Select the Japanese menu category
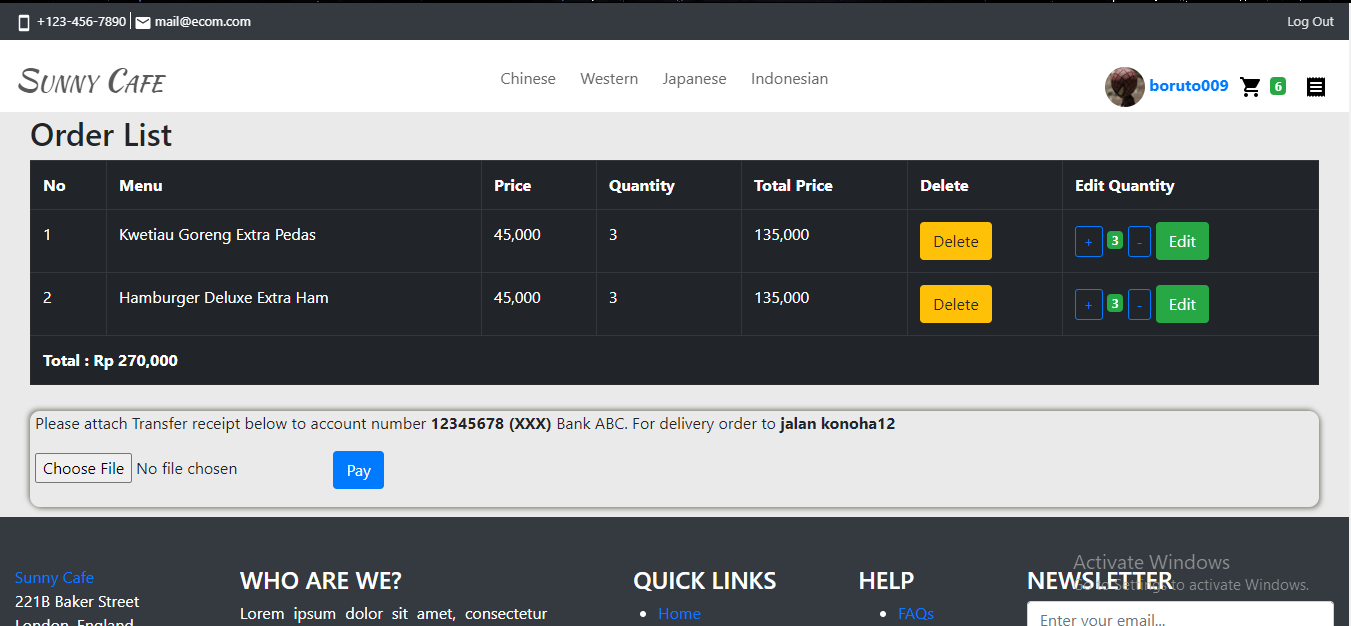 (694, 79)
